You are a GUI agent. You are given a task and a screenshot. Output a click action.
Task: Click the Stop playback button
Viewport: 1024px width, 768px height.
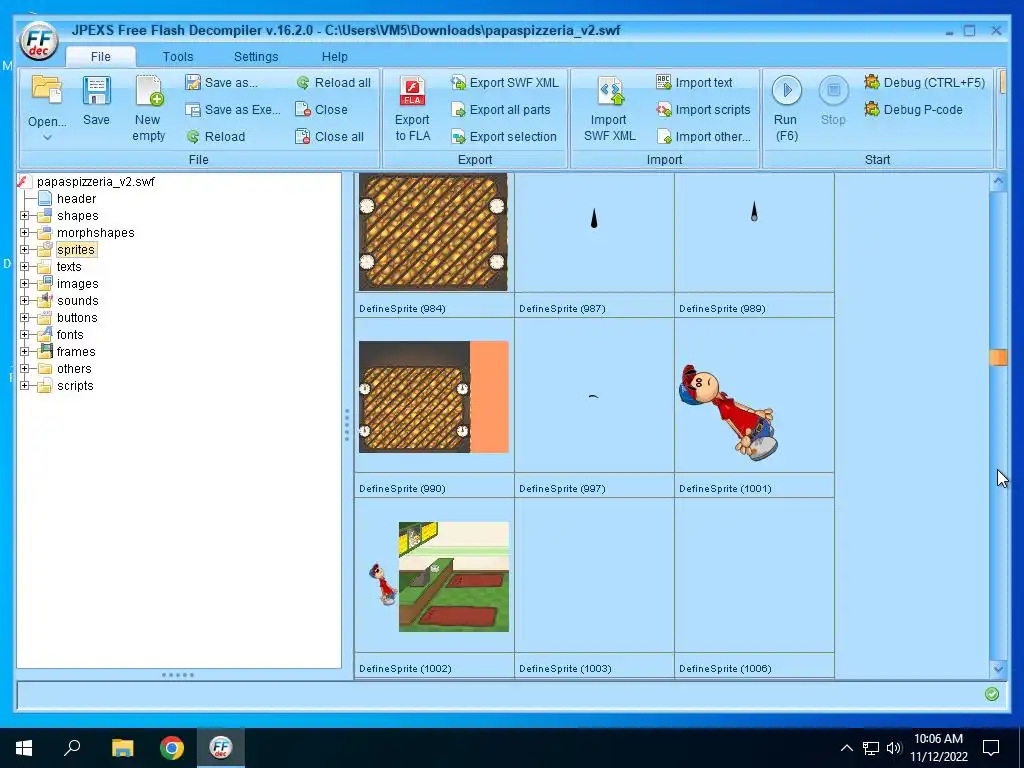tap(833, 101)
